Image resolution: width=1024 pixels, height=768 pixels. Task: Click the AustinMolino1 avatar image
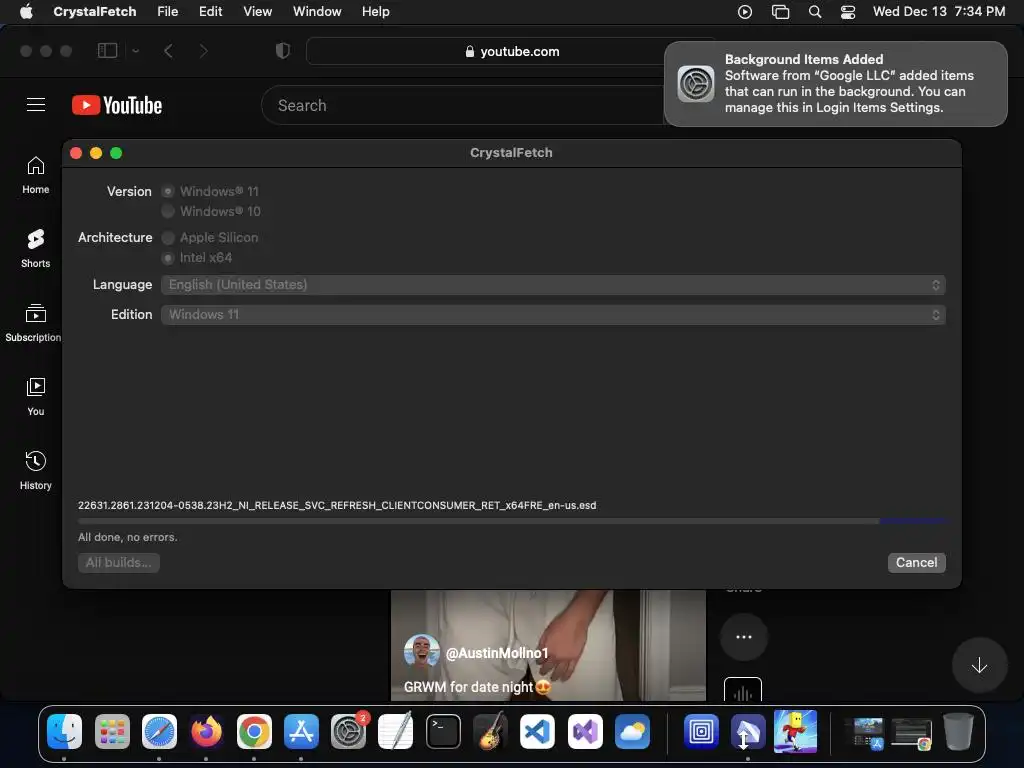tap(421, 651)
